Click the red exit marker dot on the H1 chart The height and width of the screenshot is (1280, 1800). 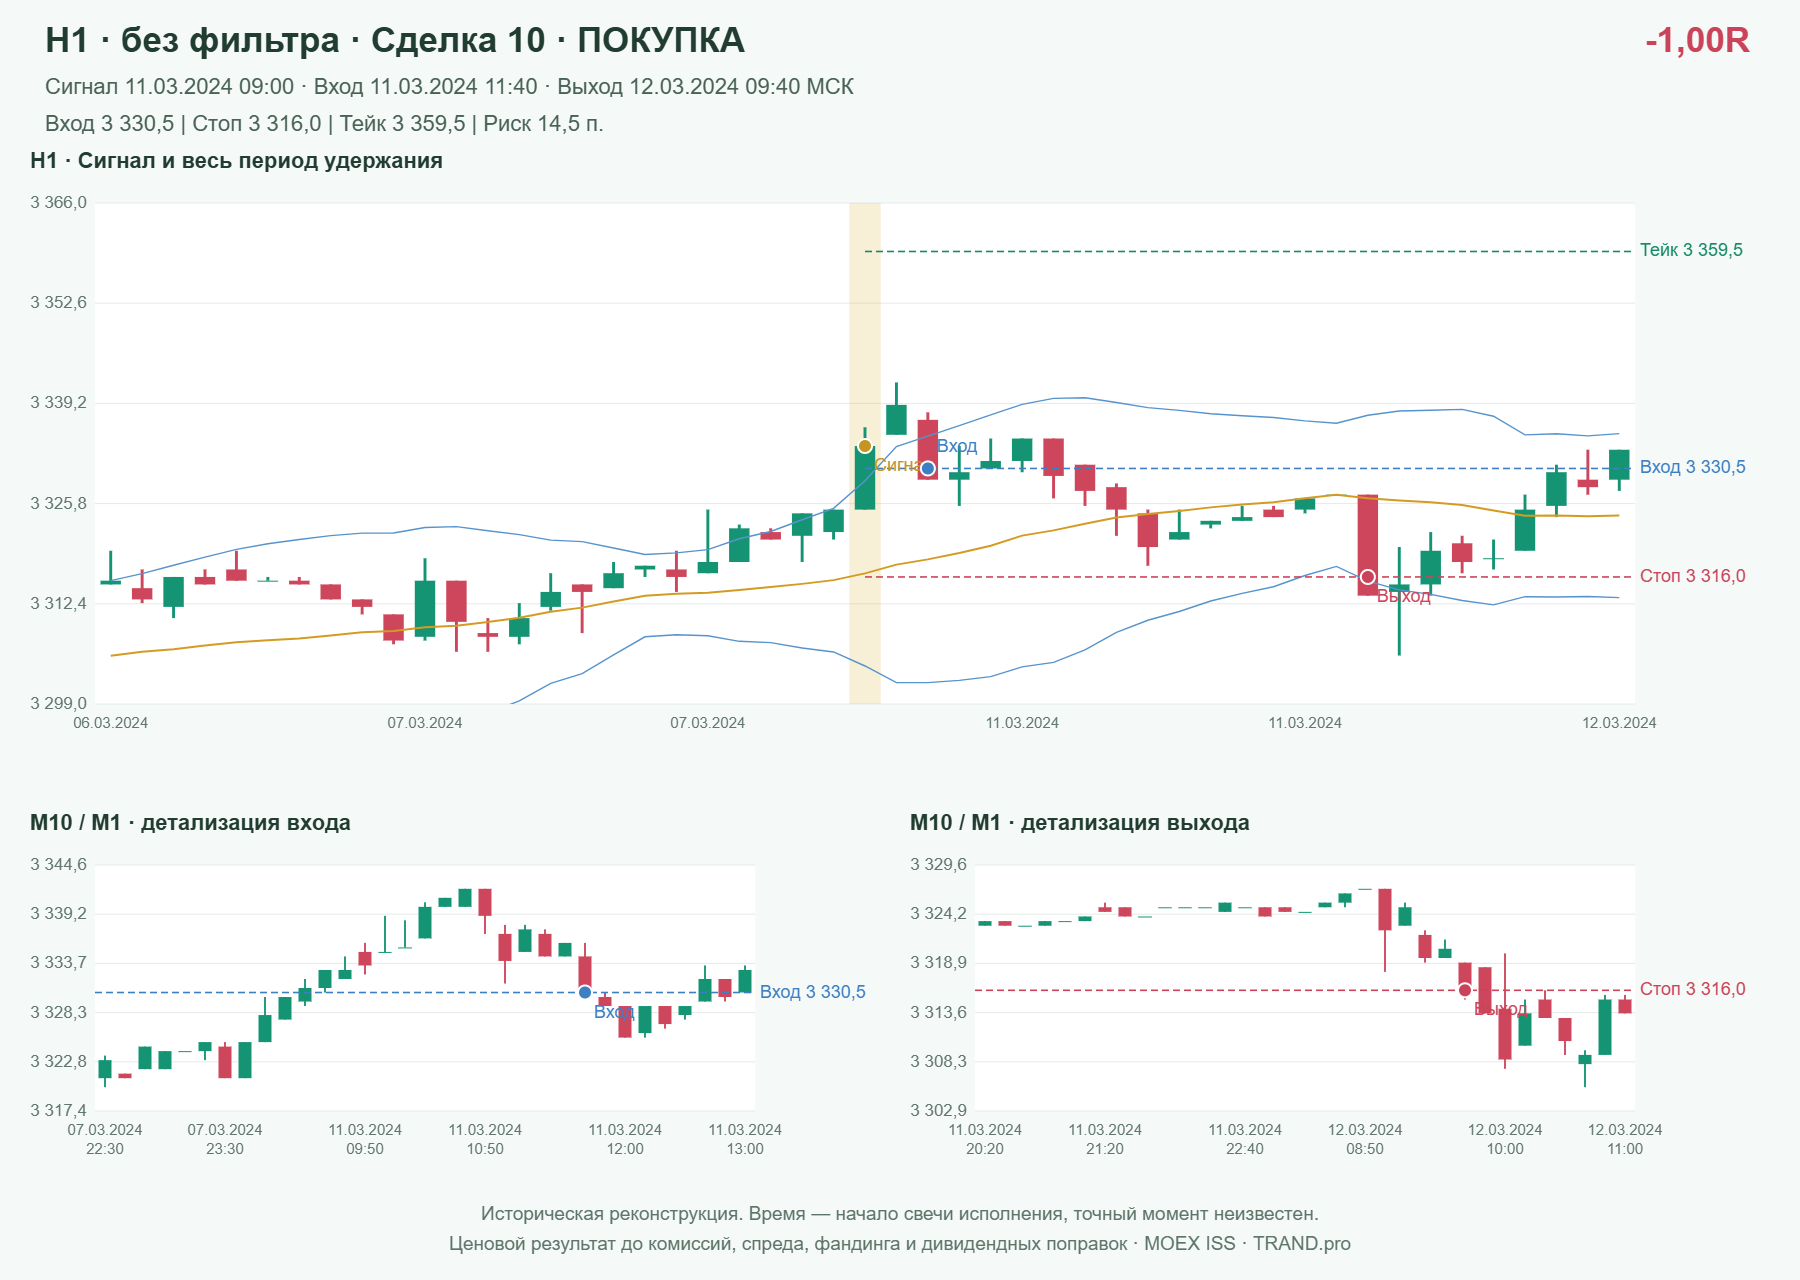(1367, 577)
